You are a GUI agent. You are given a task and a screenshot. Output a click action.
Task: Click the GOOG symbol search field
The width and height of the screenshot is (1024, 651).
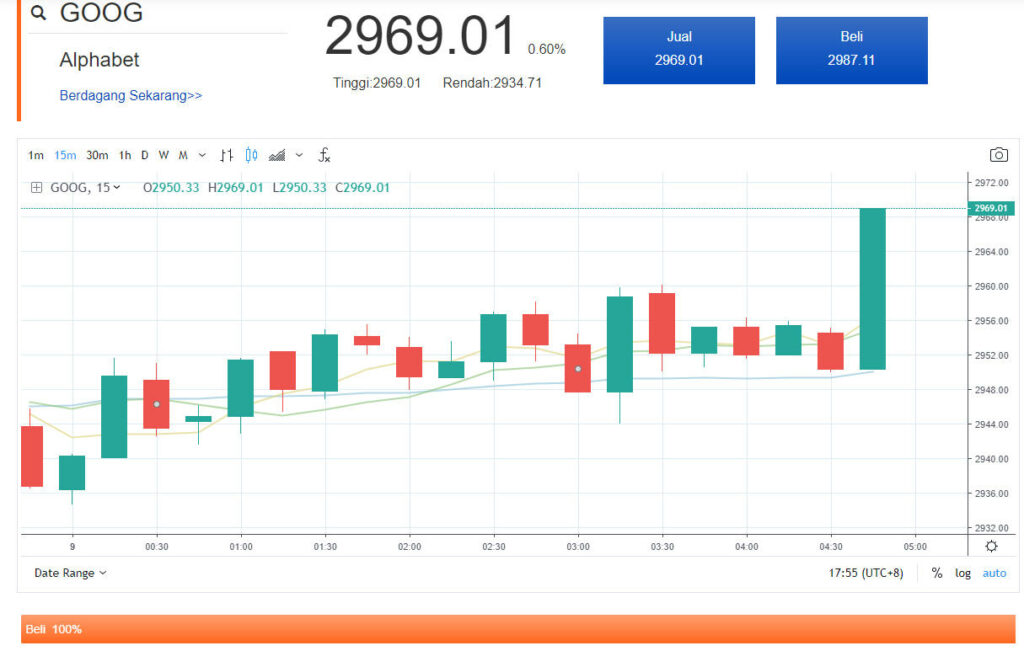[x=157, y=14]
